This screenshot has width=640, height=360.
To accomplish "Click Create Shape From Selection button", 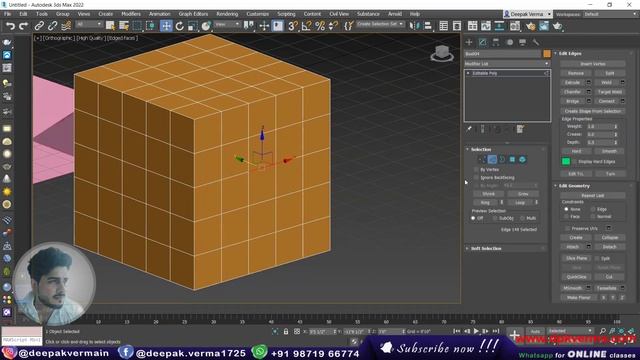I will pos(593,111).
